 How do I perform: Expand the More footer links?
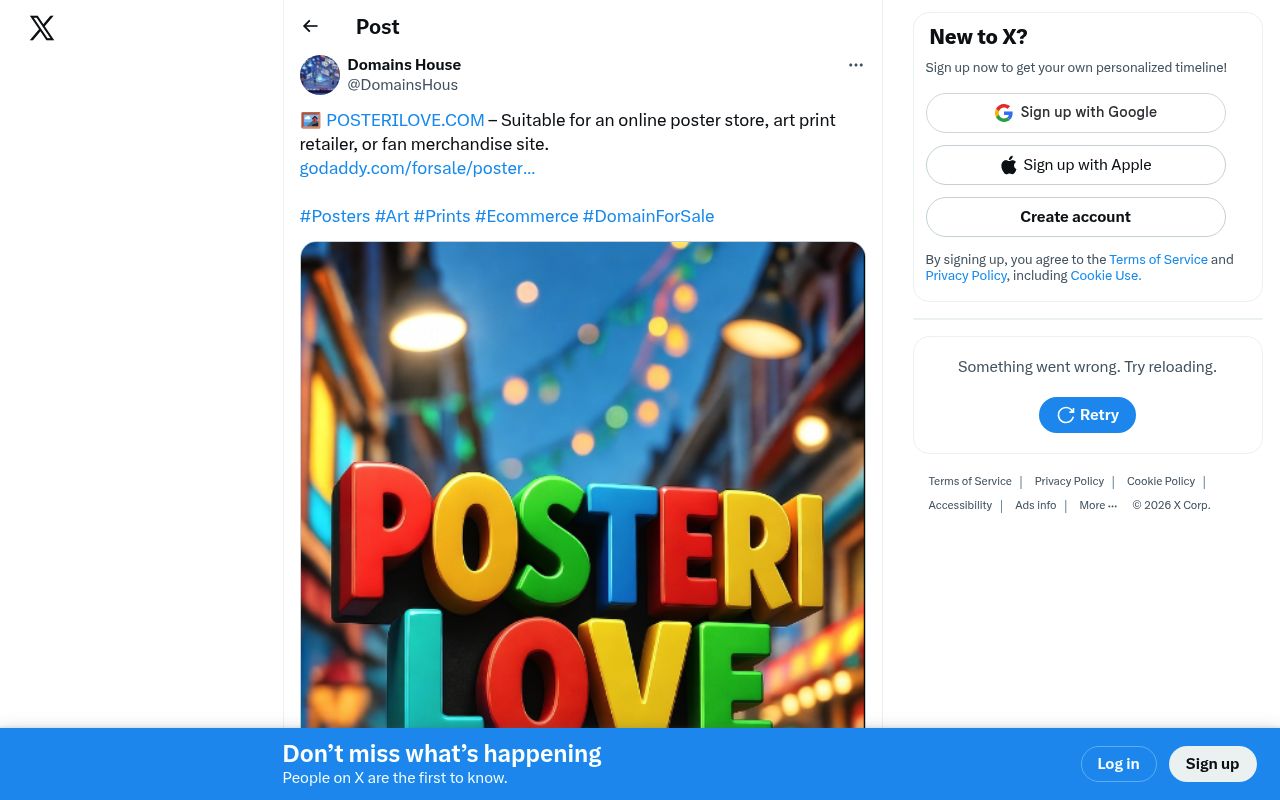[1098, 505]
